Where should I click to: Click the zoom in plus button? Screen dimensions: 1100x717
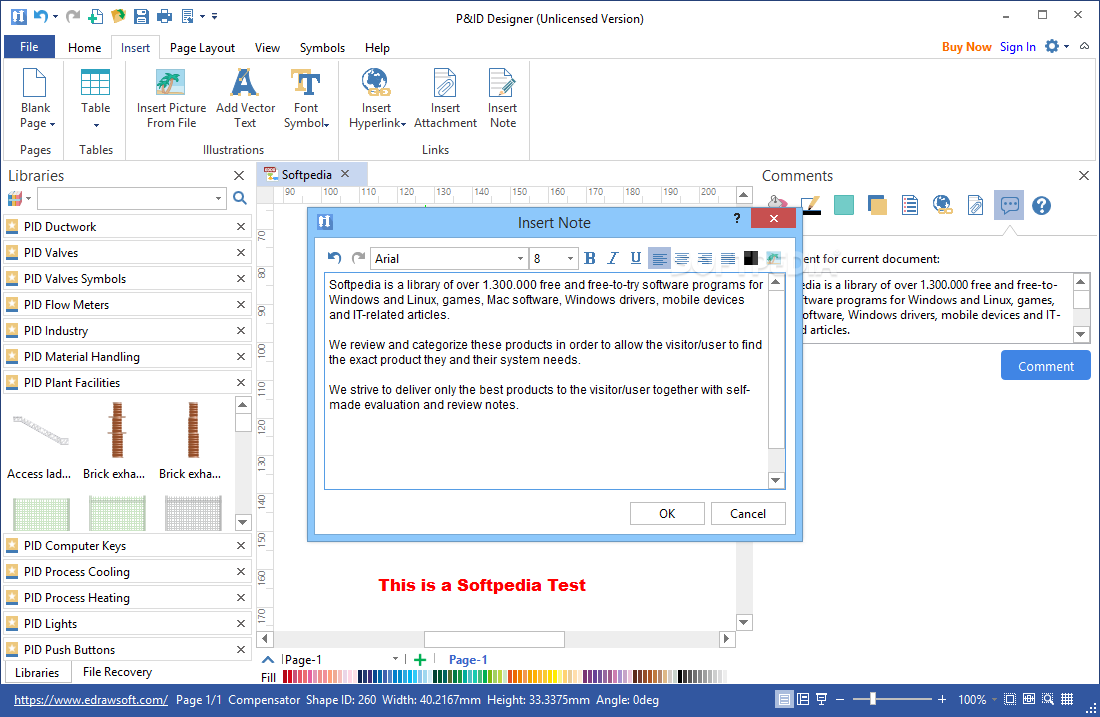[942, 699]
